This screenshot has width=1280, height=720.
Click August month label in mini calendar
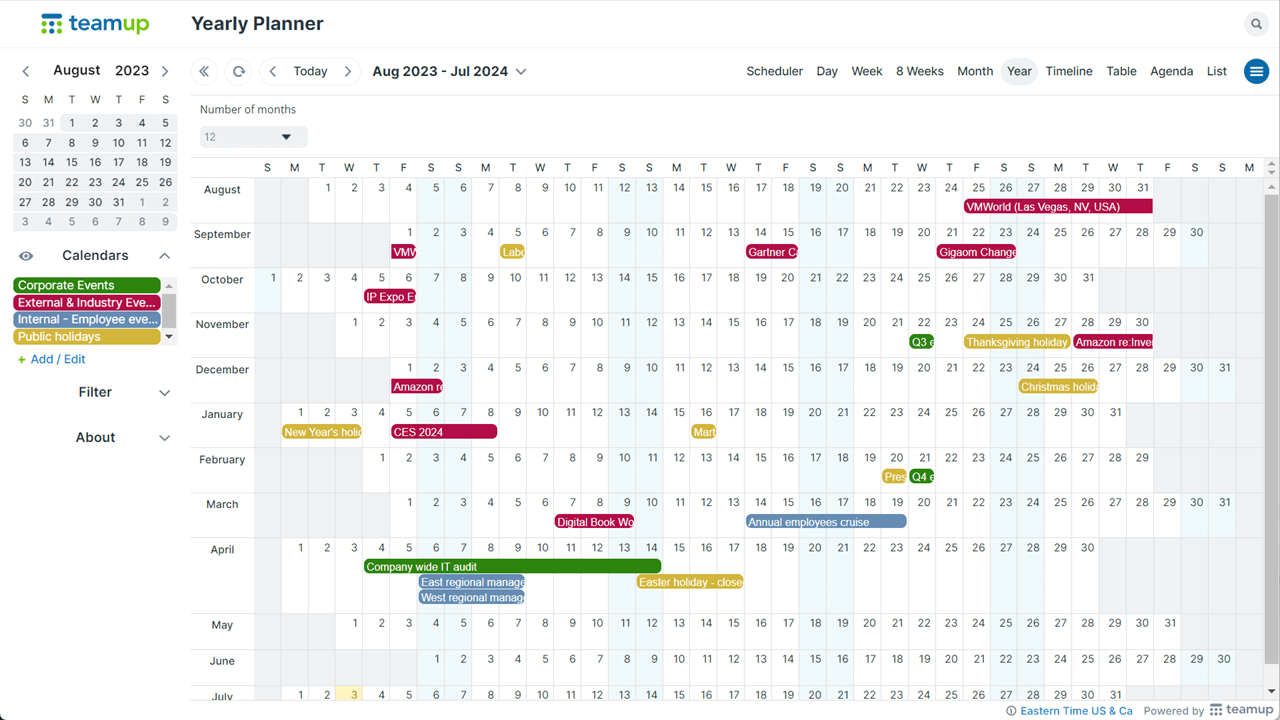77,70
